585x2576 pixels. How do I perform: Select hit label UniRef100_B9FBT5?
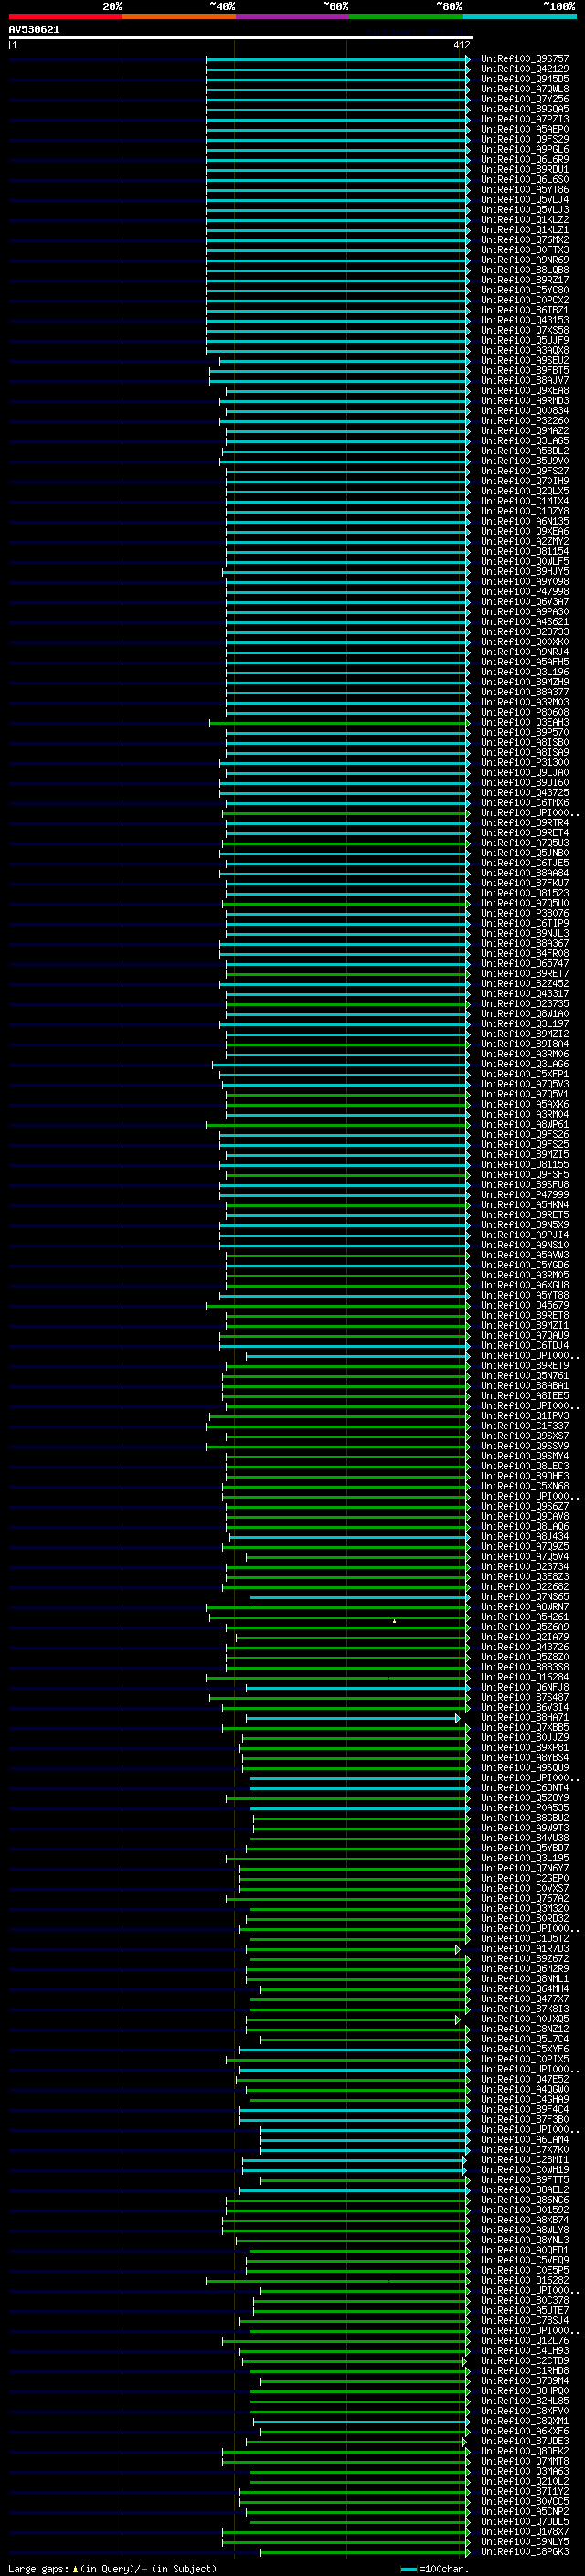[524, 371]
